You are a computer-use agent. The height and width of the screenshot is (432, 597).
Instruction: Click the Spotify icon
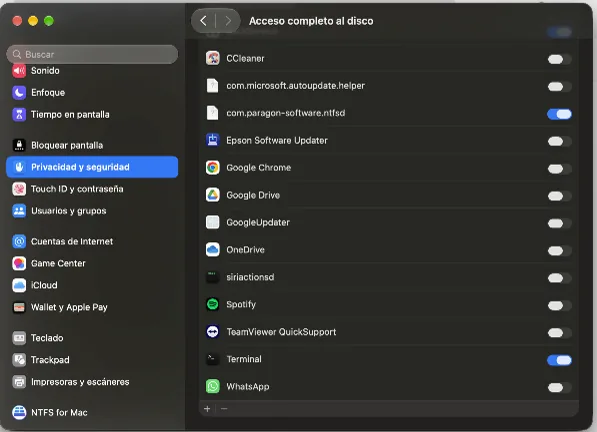(212, 304)
